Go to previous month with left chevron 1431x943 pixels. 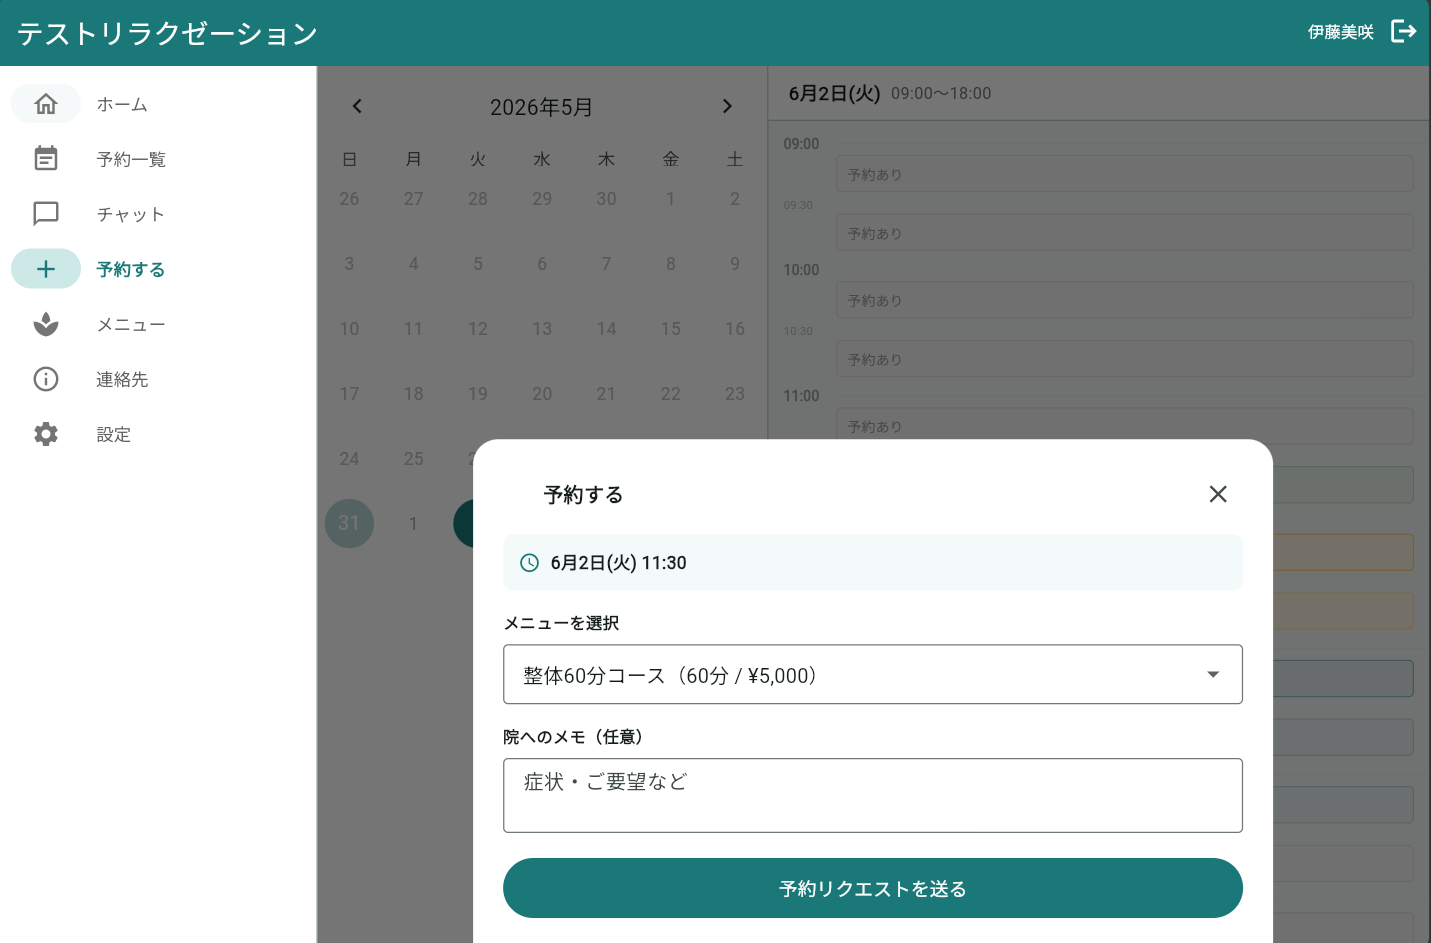pyautogui.click(x=357, y=106)
